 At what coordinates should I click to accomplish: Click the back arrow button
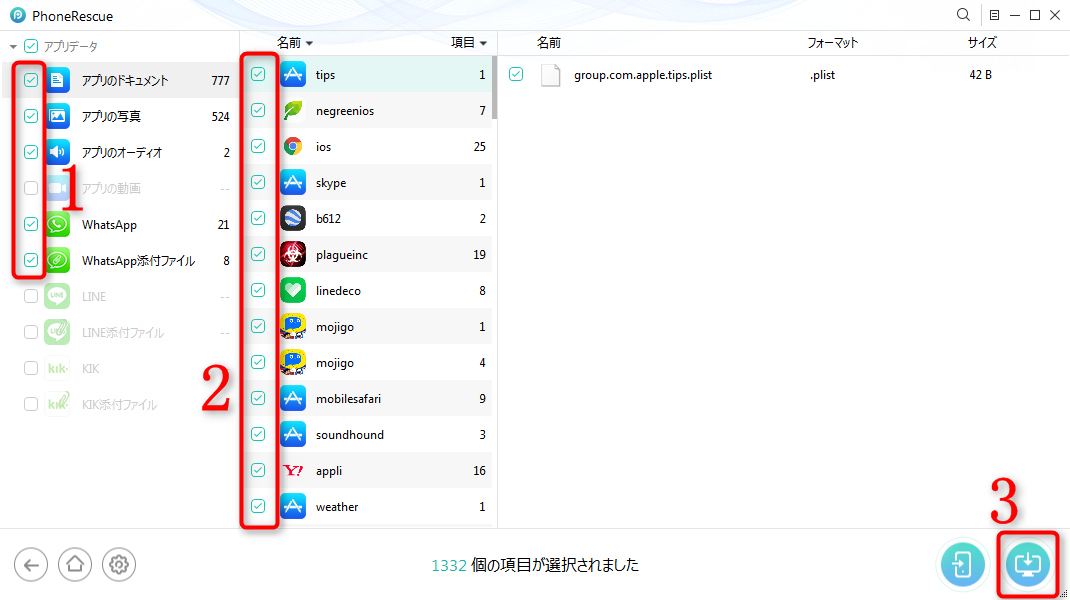31,565
